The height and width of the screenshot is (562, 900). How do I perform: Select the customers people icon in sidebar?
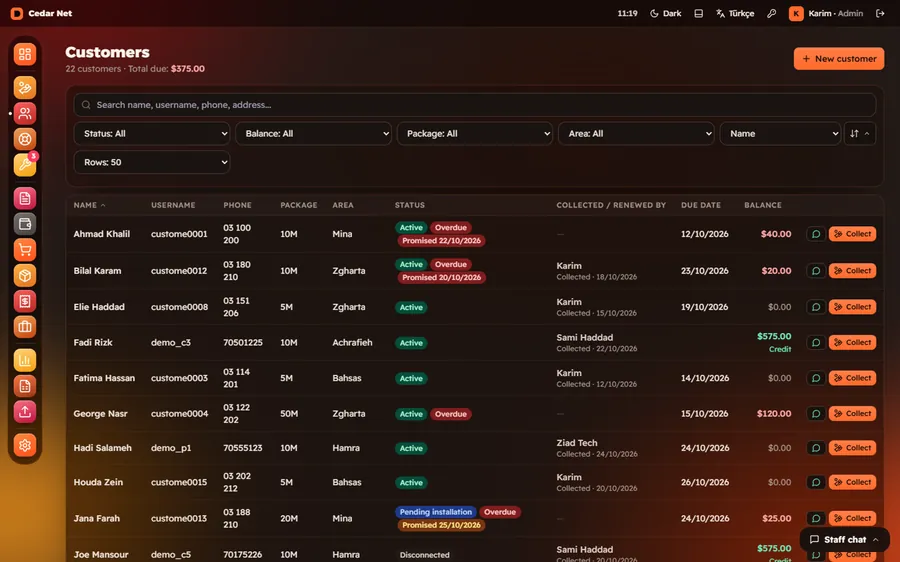pyautogui.click(x=25, y=113)
